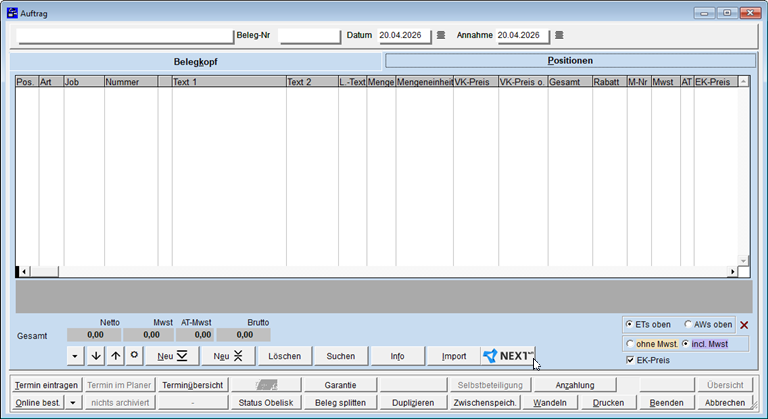The image size is (768, 419).
Task: Click the Zwischenspeich. button
Action: tap(485, 402)
